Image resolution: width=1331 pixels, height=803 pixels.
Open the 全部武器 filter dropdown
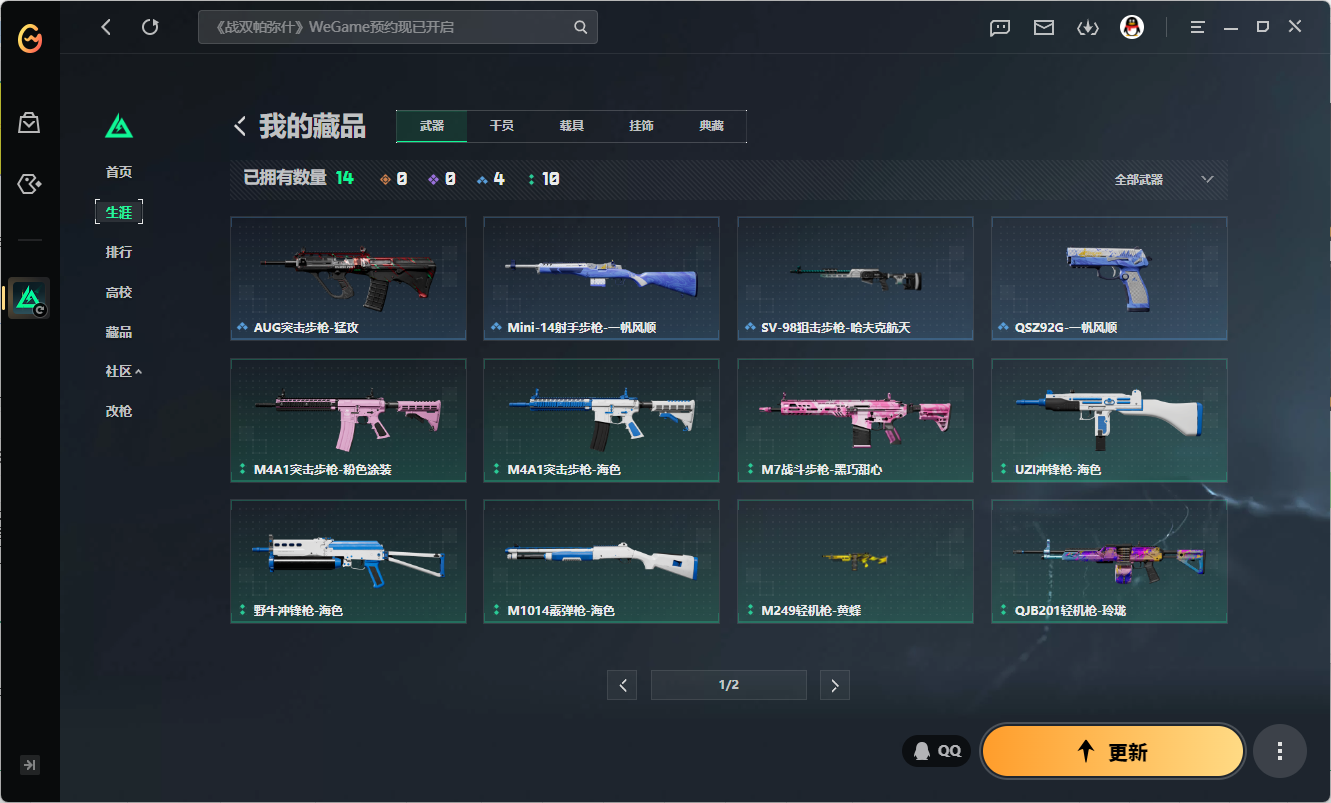point(1164,180)
